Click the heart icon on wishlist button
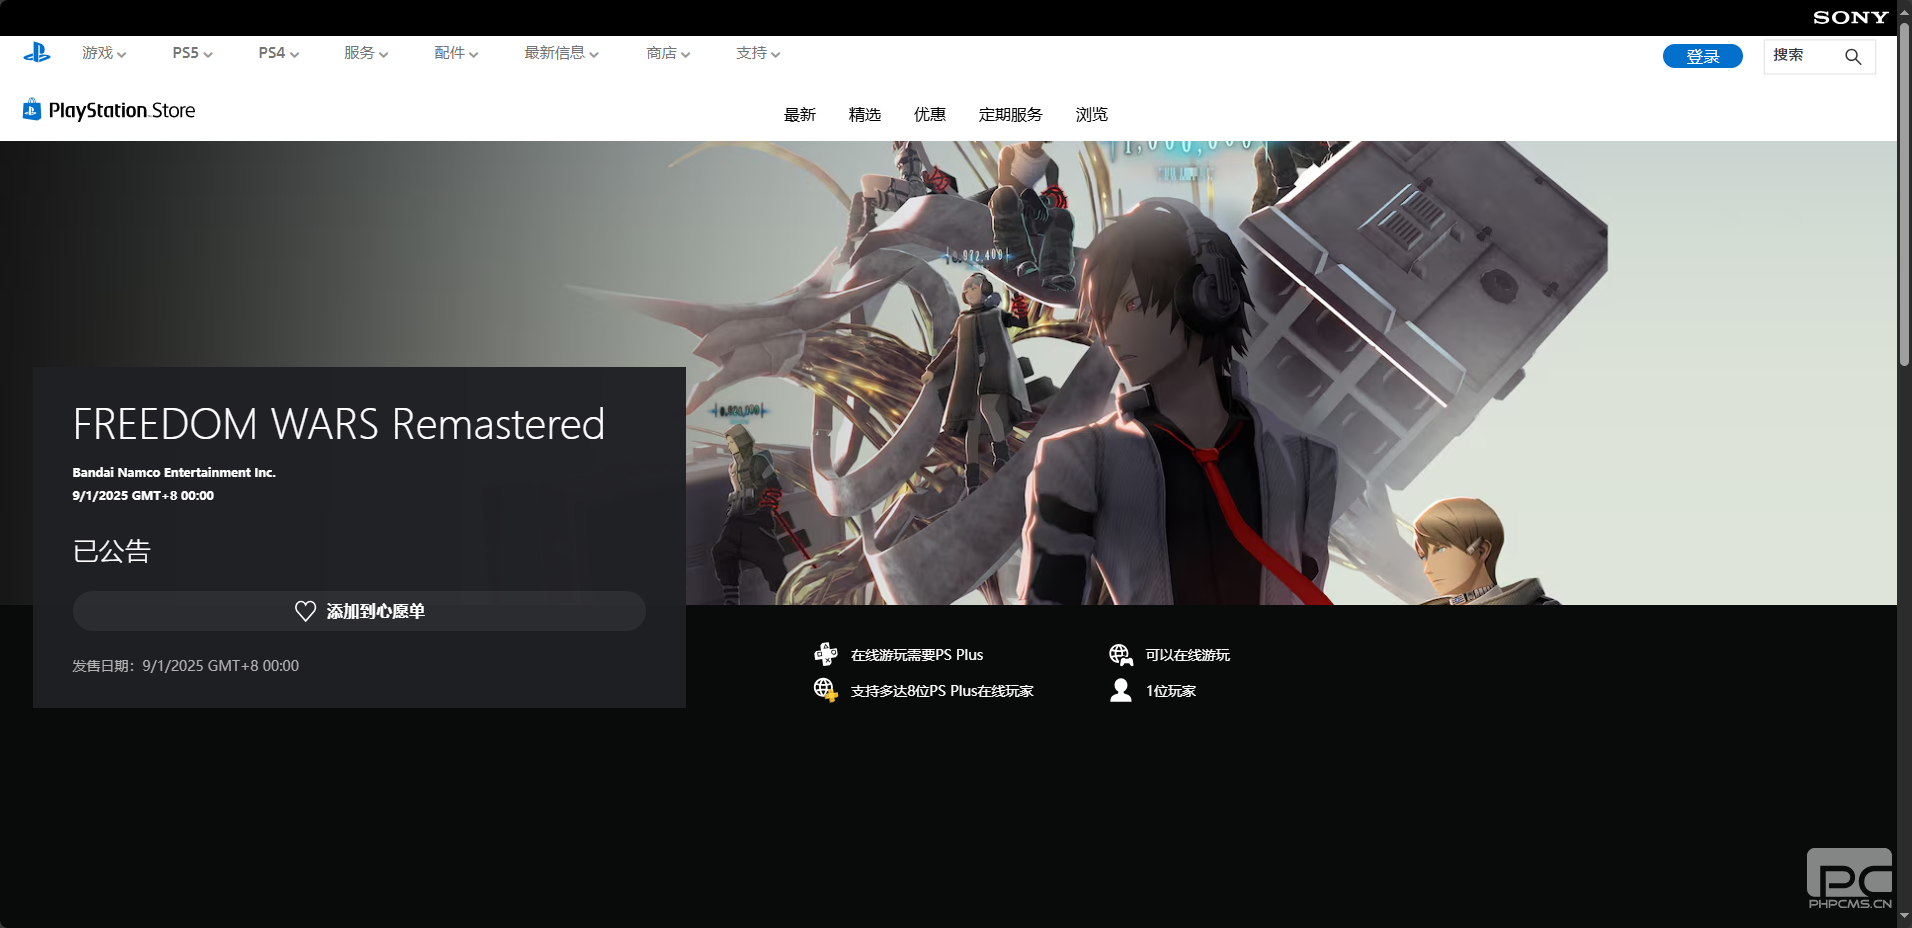Image resolution: width=1912 pixels, height=928 pixels. pyautogui.click(x=305, y=611)
